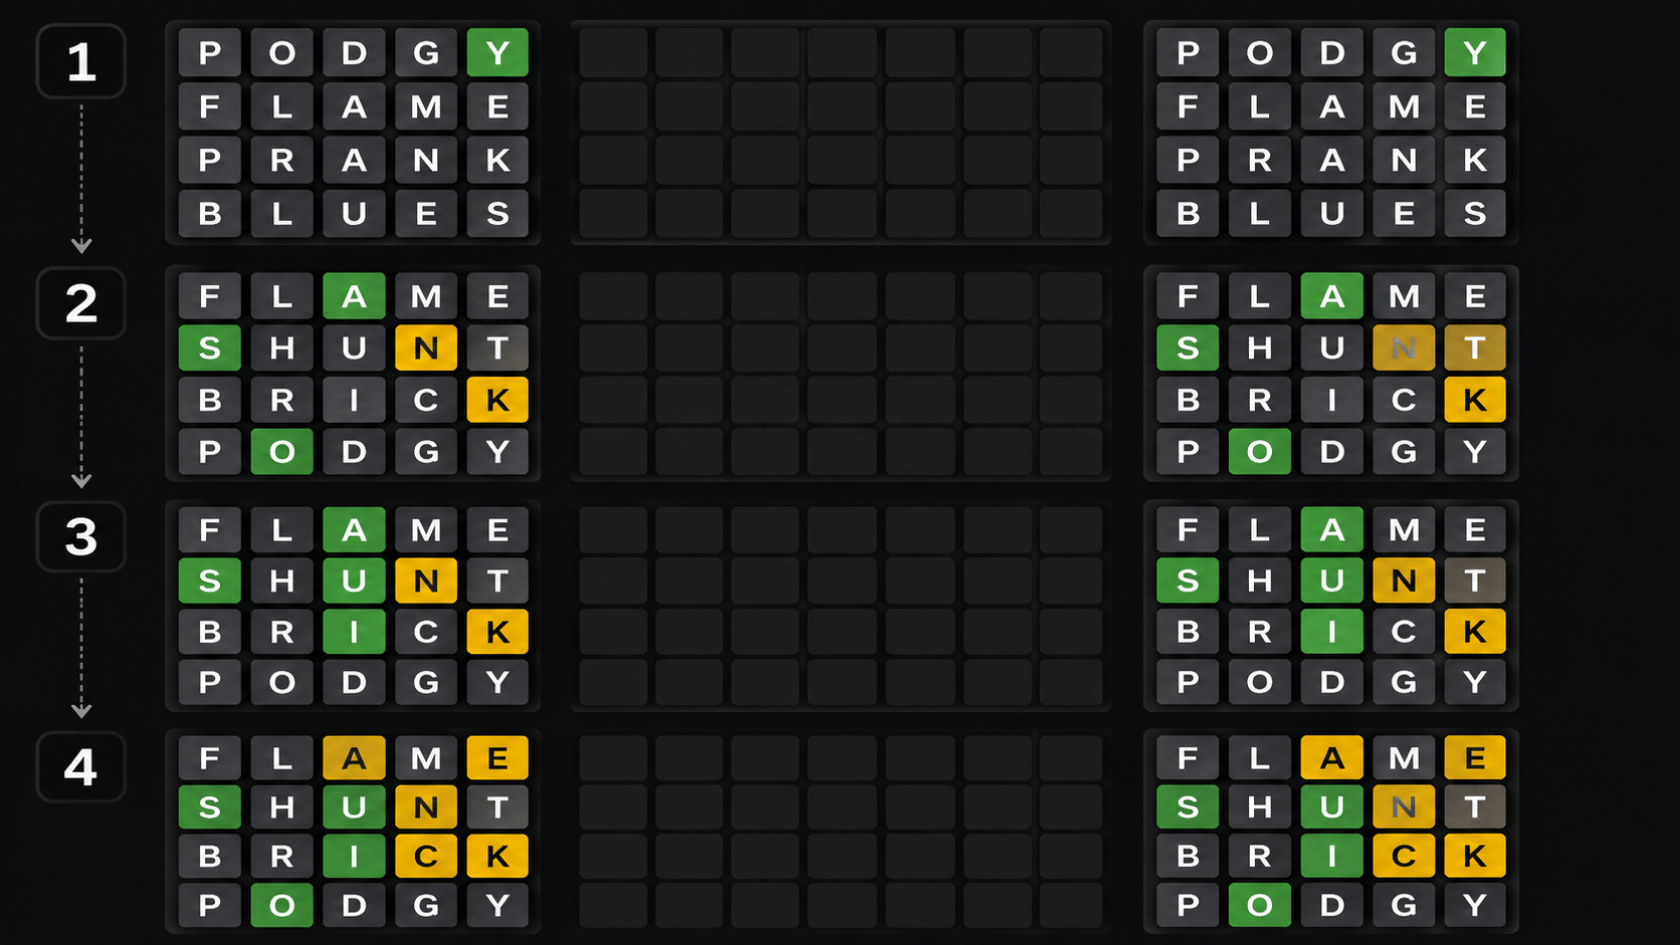Select green O tile of PODGY, step 2 right board
The width and height of the screenshot is (1680, 945).
tap(1260, 452)
